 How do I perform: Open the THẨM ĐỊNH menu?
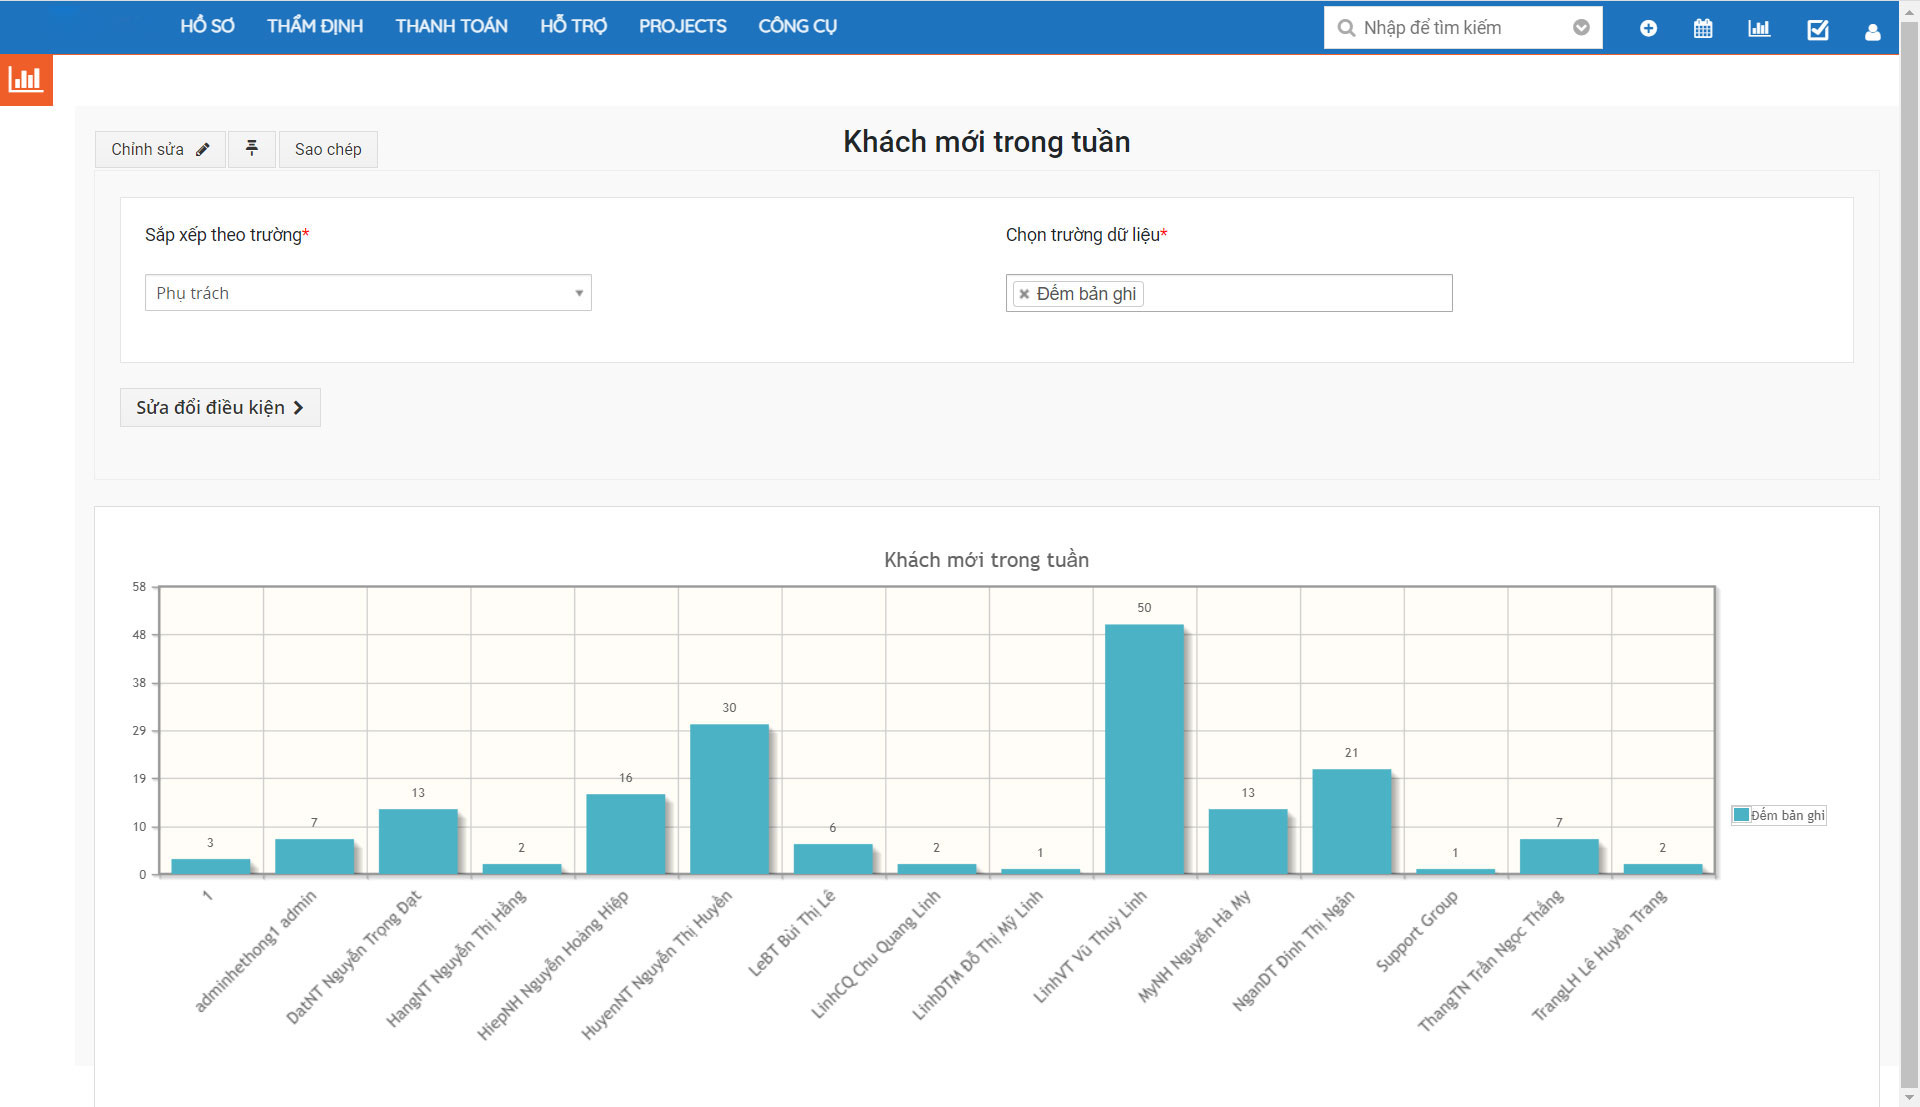[315, 26]
